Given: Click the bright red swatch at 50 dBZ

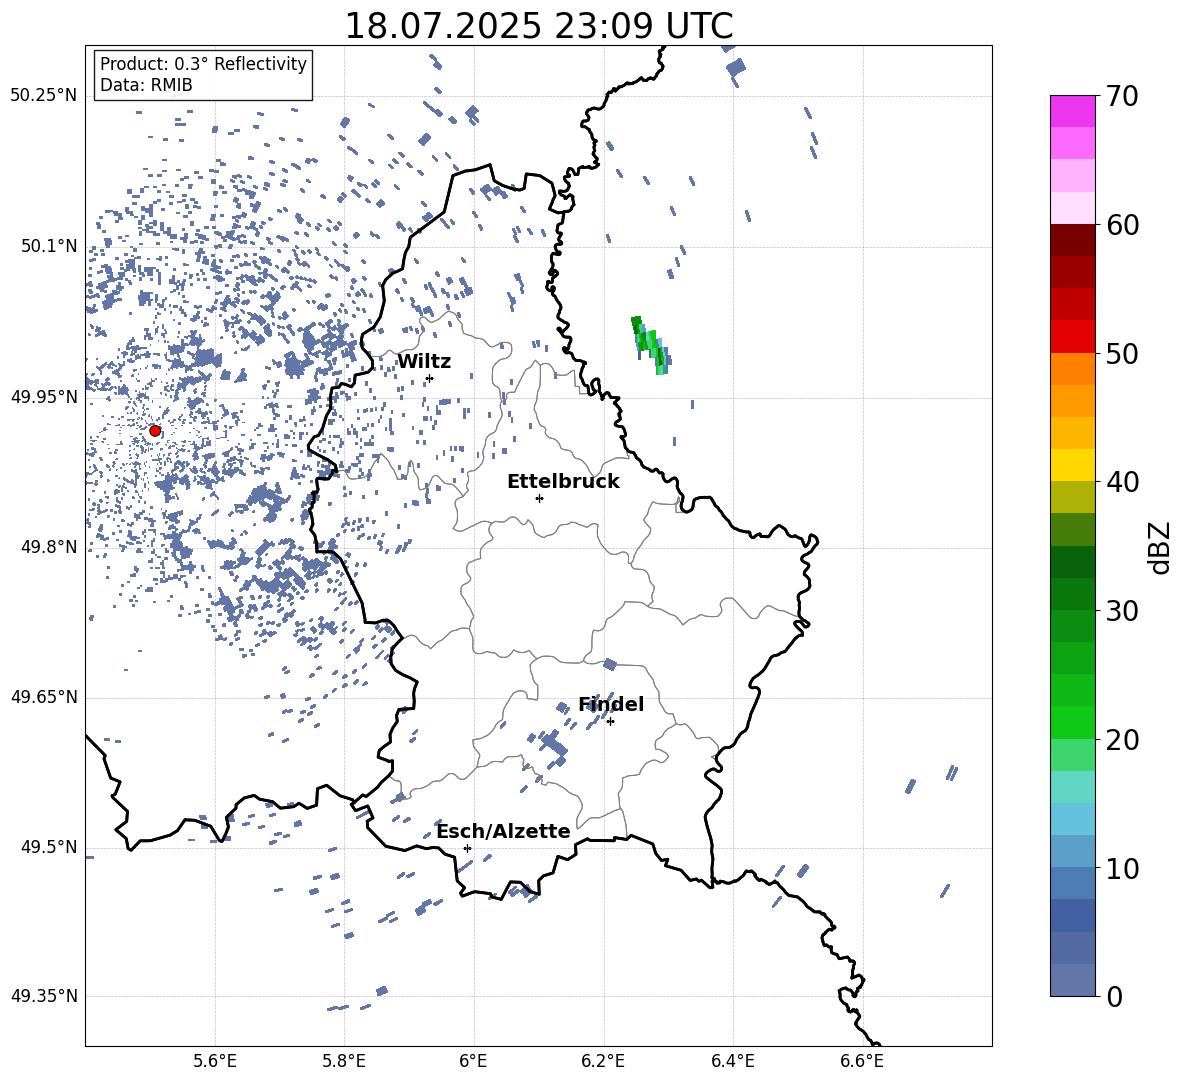Looking at the screenshot, I should (x=1072, y=336).
